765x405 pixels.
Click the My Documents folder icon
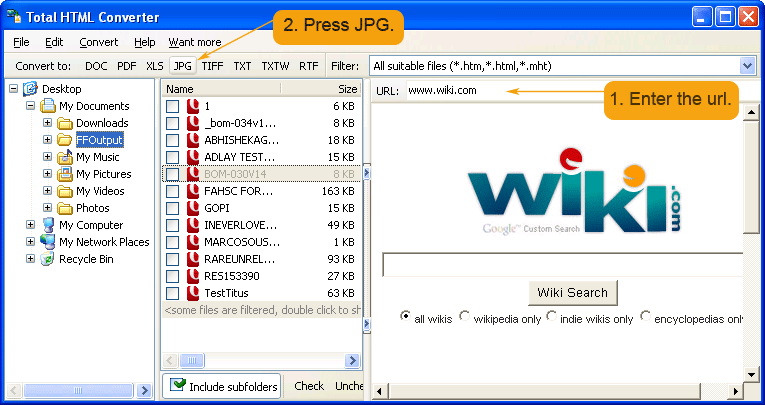[x=48, y=106]
